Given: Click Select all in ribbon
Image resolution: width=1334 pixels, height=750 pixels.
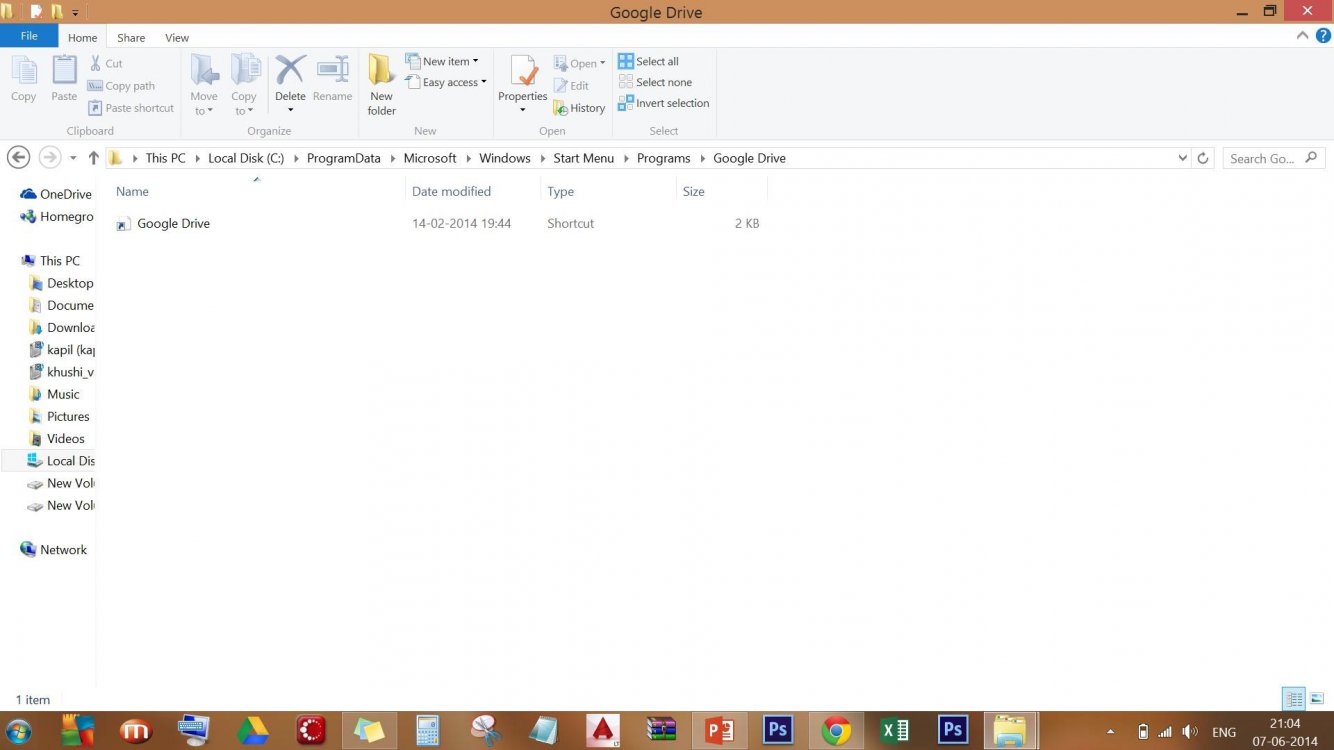Looking at the screenshot, I should [x=648, y=61].
